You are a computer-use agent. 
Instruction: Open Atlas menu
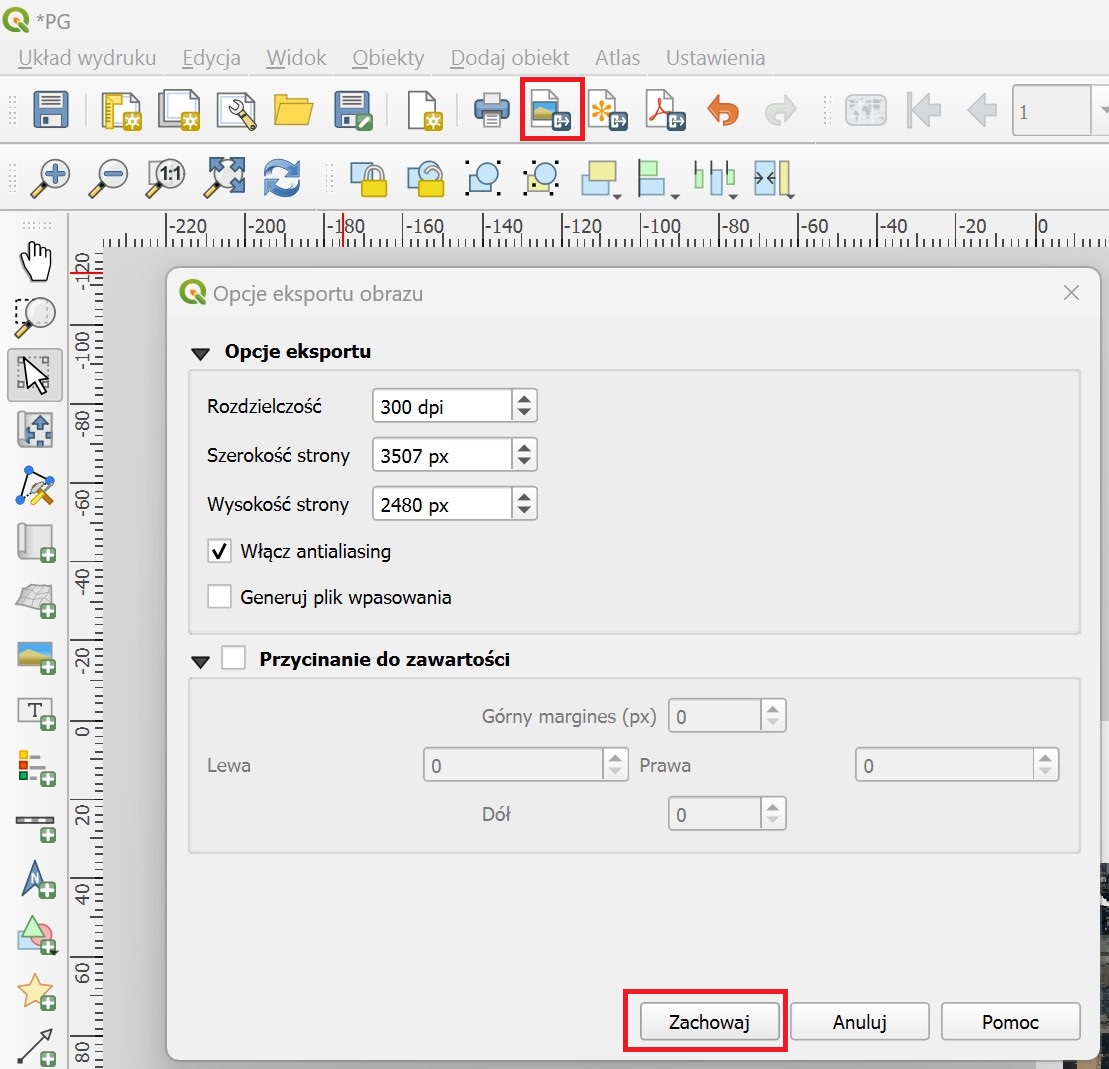(x=617, y=57)
